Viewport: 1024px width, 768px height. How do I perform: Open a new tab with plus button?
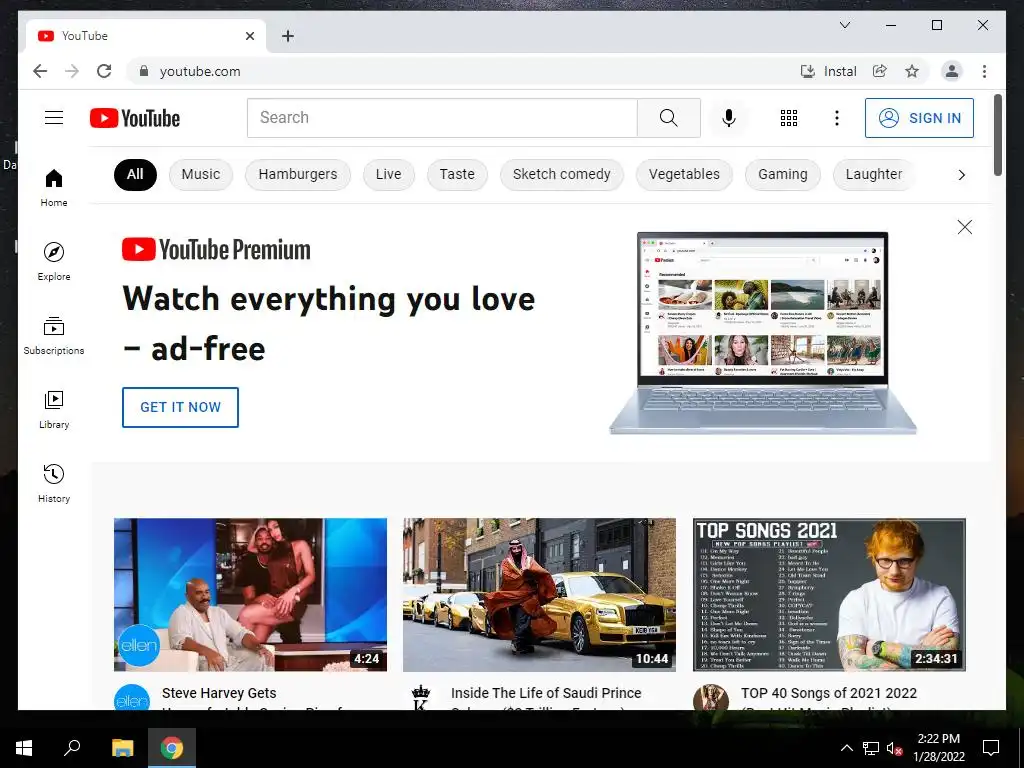point(287,36)
